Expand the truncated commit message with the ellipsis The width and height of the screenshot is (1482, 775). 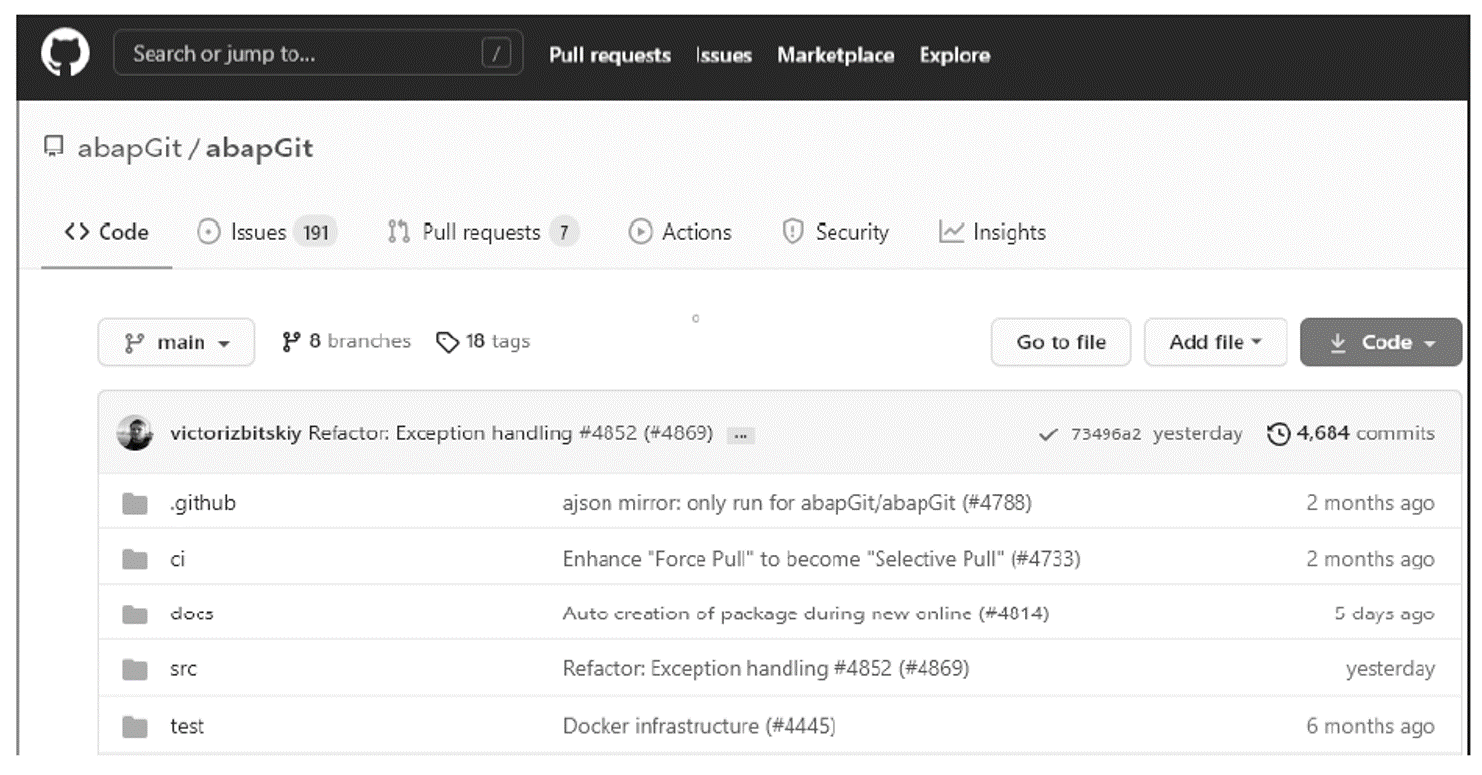click(740, 434)
